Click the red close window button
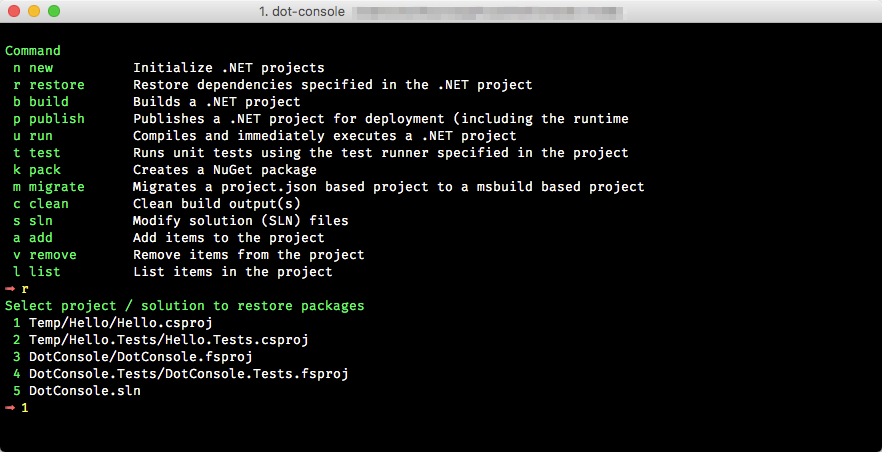882x452 pixels. pyautogui.click(x=14, y=11)
